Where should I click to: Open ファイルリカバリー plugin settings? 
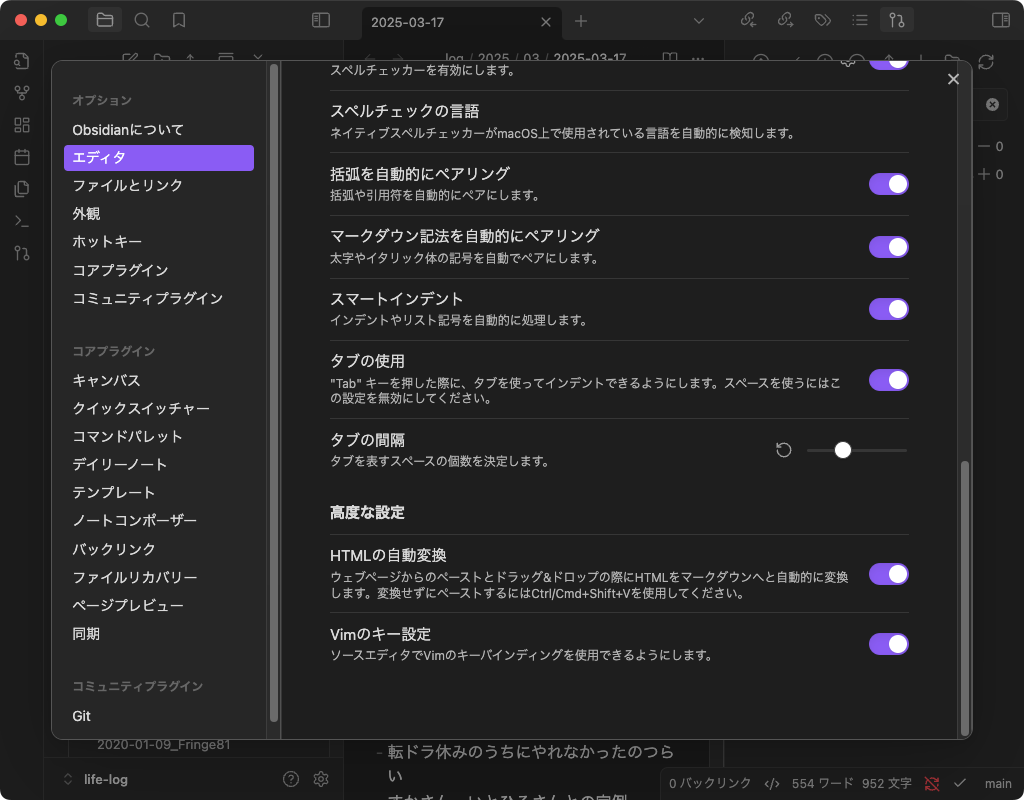click(159, 577)
